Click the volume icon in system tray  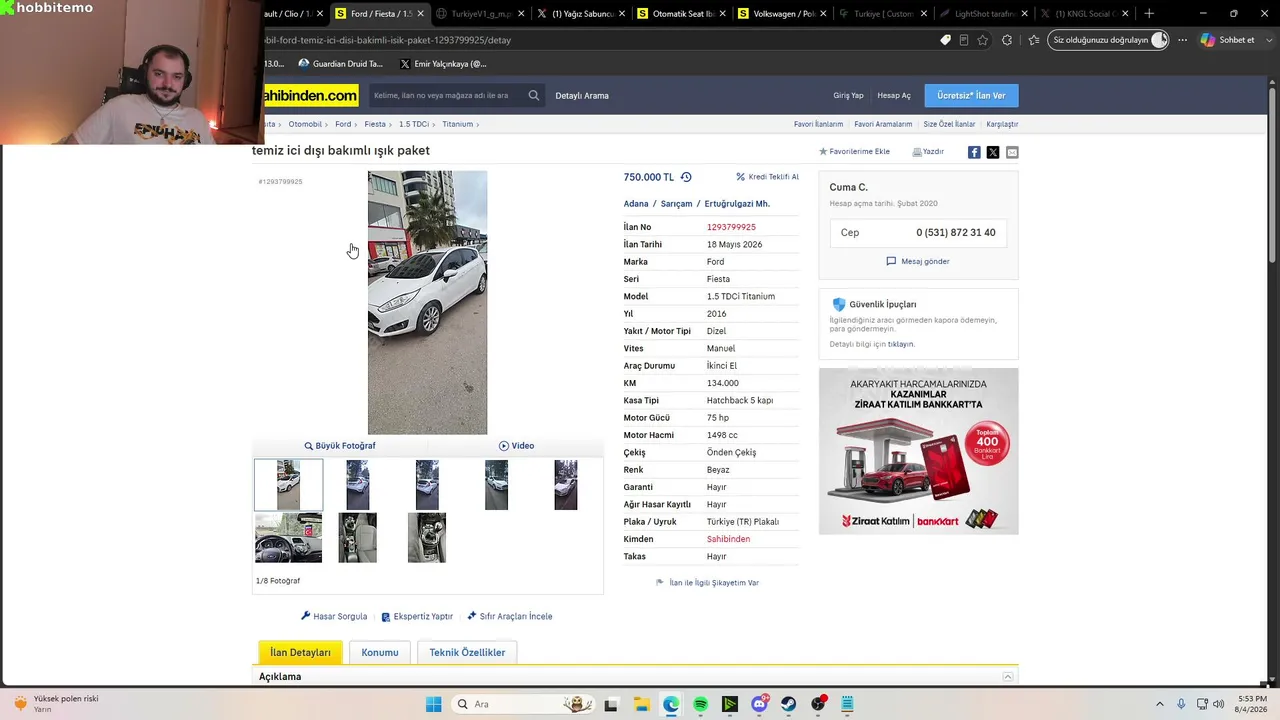1218,704
